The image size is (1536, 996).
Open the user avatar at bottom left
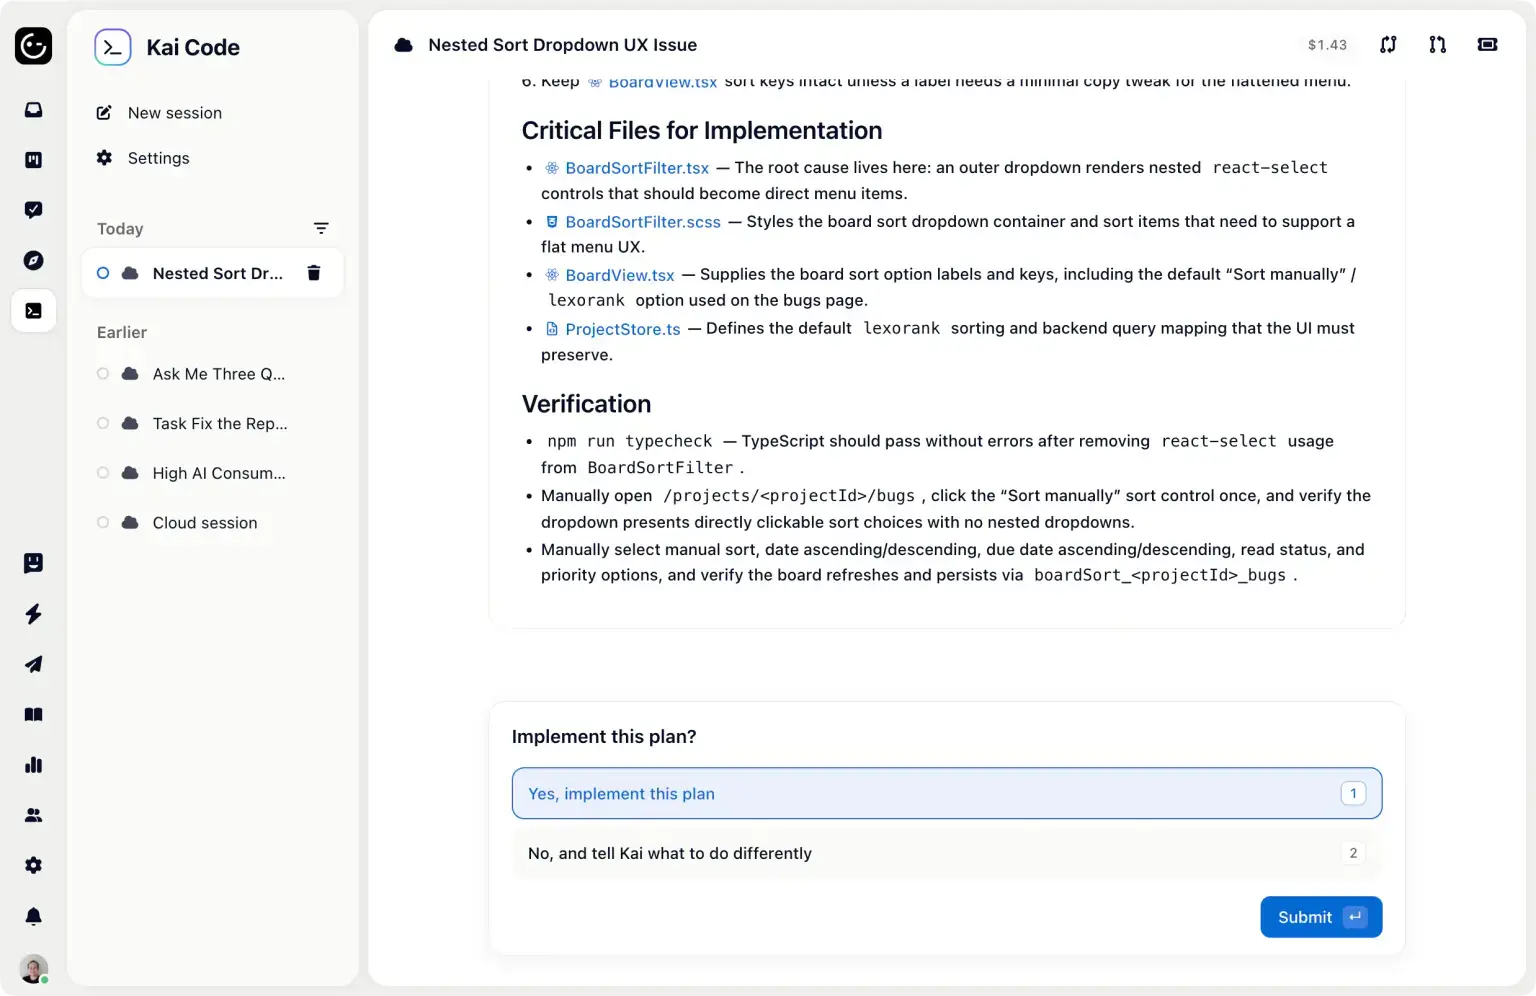34,968
